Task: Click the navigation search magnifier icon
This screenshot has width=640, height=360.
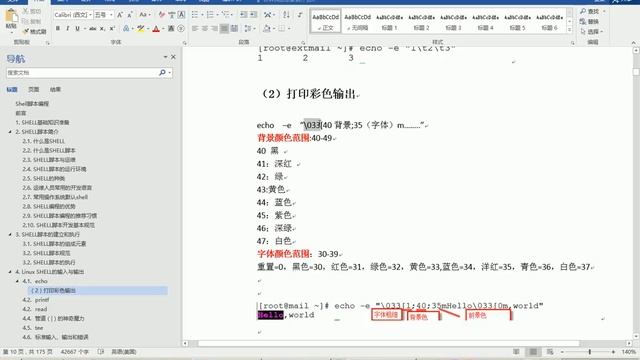Action: point(162,73)
